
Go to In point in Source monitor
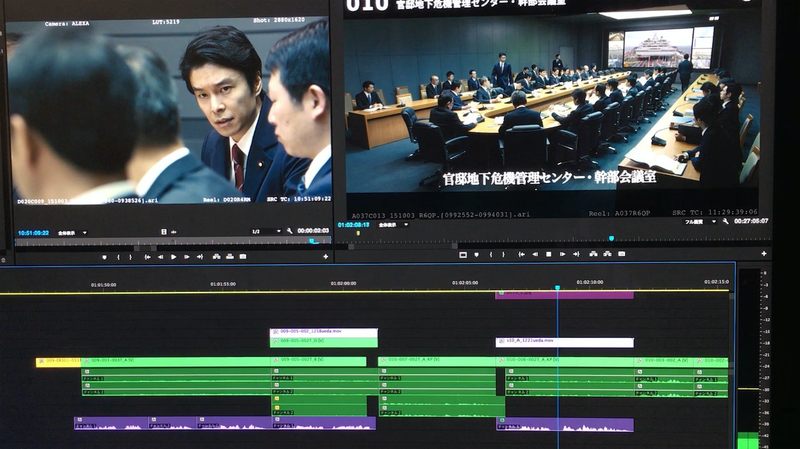point(147,257)
